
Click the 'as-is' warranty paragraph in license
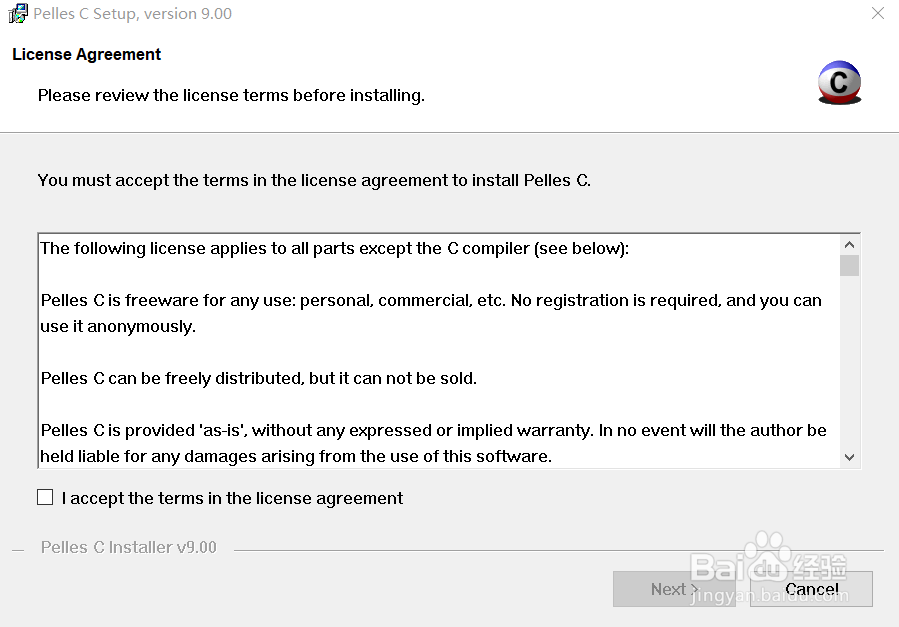tap(433, 443)
